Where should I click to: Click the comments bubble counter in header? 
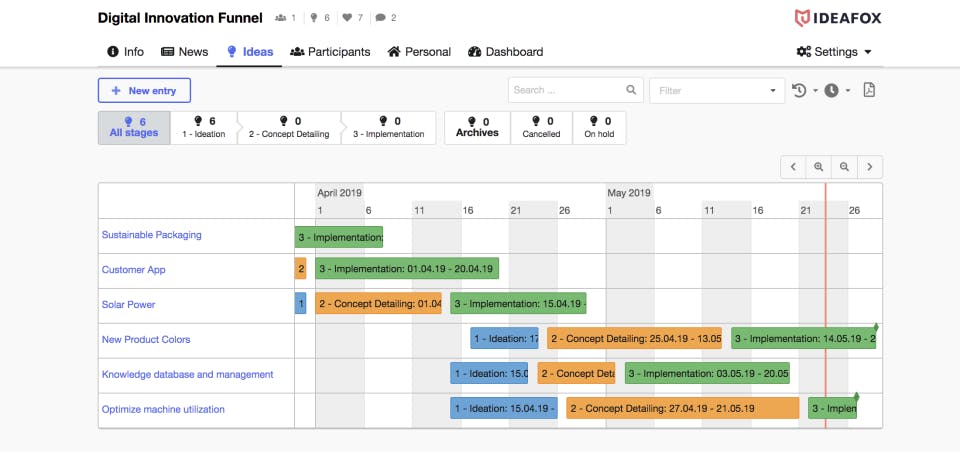point(386,18)
